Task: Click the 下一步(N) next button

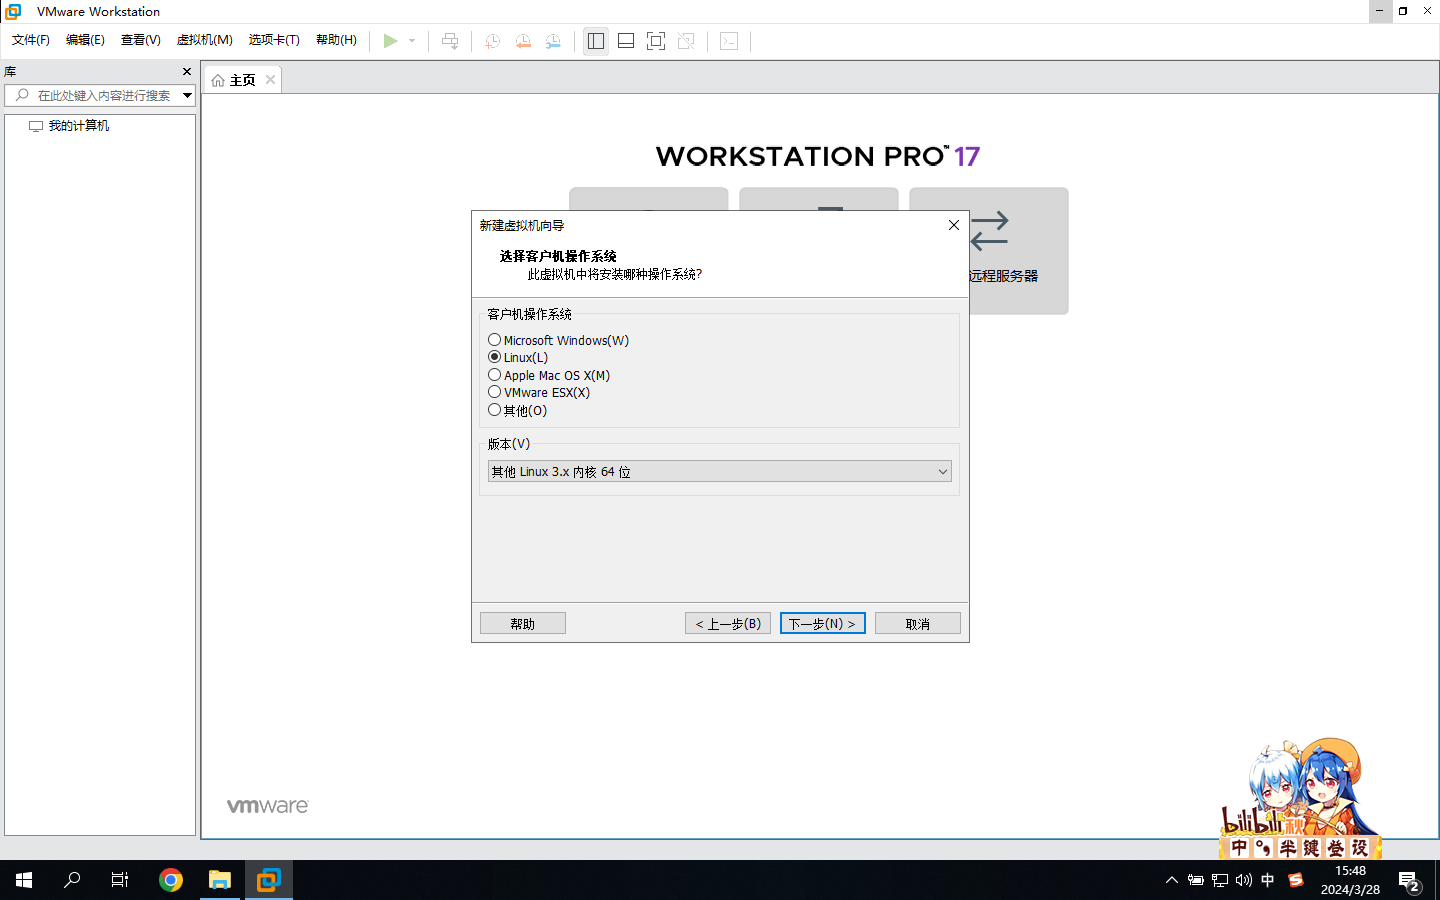Action: pos(822,624)
